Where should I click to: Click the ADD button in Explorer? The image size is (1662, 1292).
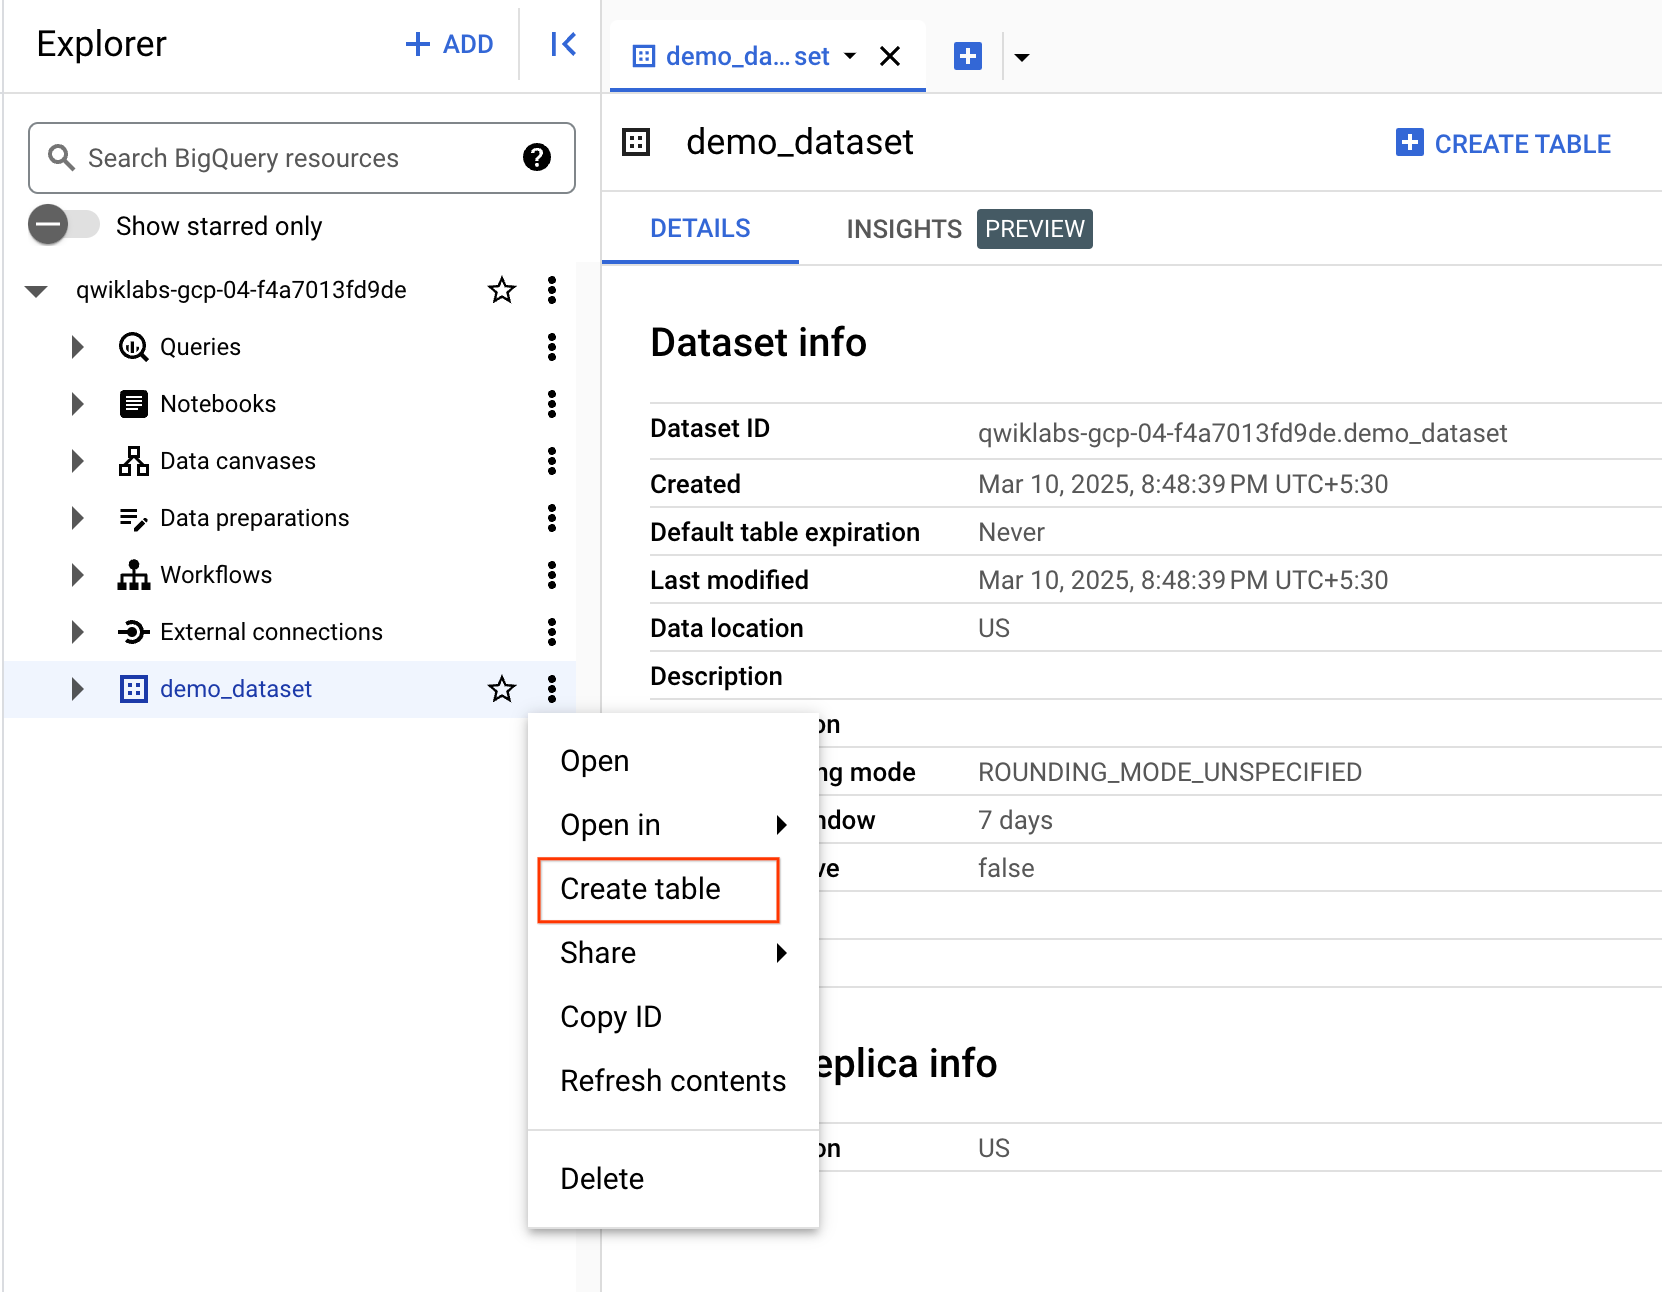click(x=449, y=44)
